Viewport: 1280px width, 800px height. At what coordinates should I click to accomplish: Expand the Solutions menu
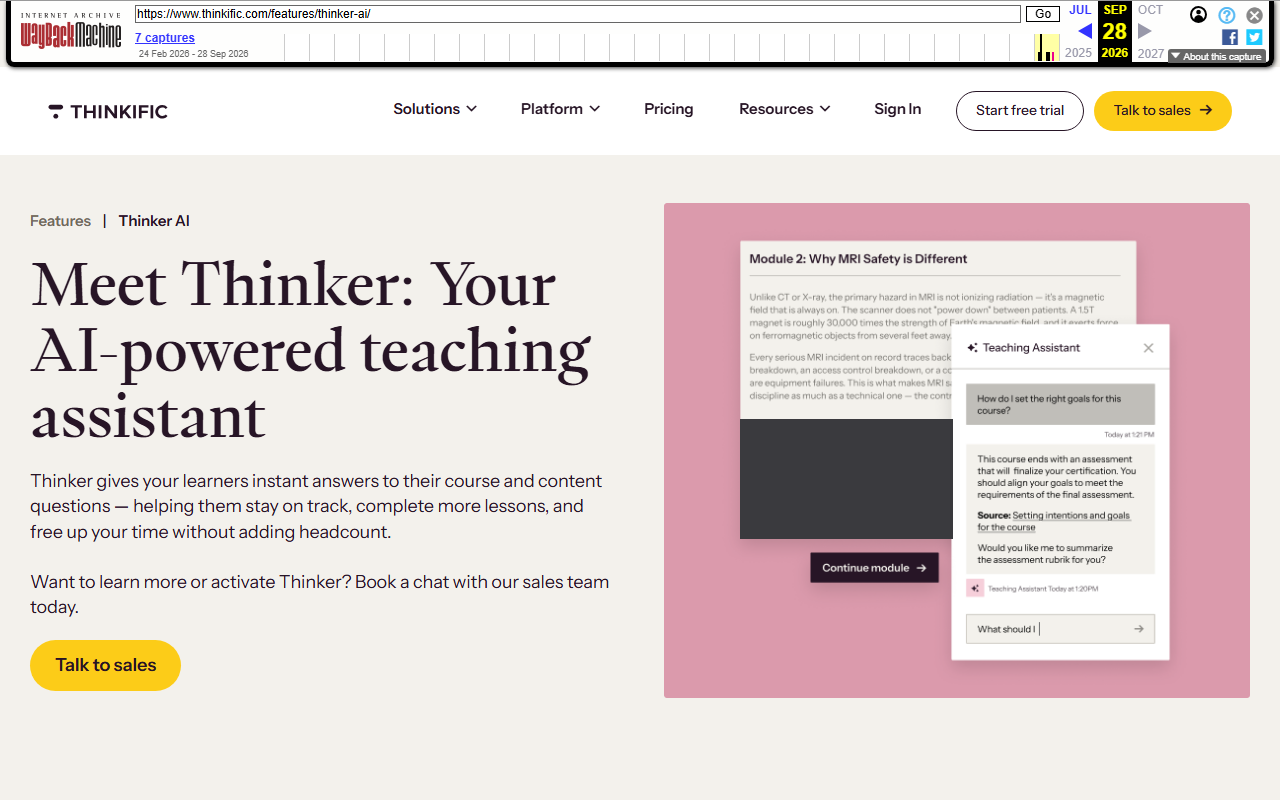coord(435,109)
